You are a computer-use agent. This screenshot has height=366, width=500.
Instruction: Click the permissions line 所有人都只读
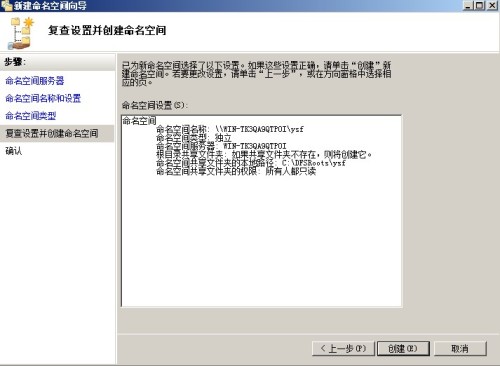tap(236, 171)
